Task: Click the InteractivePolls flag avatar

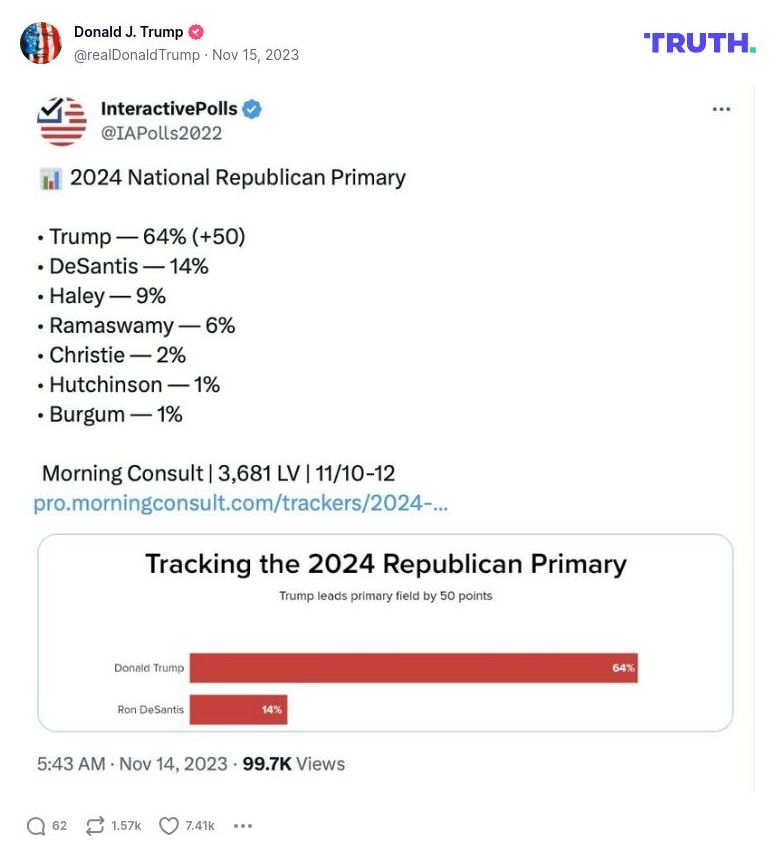Action: click(x=59, y=119)
